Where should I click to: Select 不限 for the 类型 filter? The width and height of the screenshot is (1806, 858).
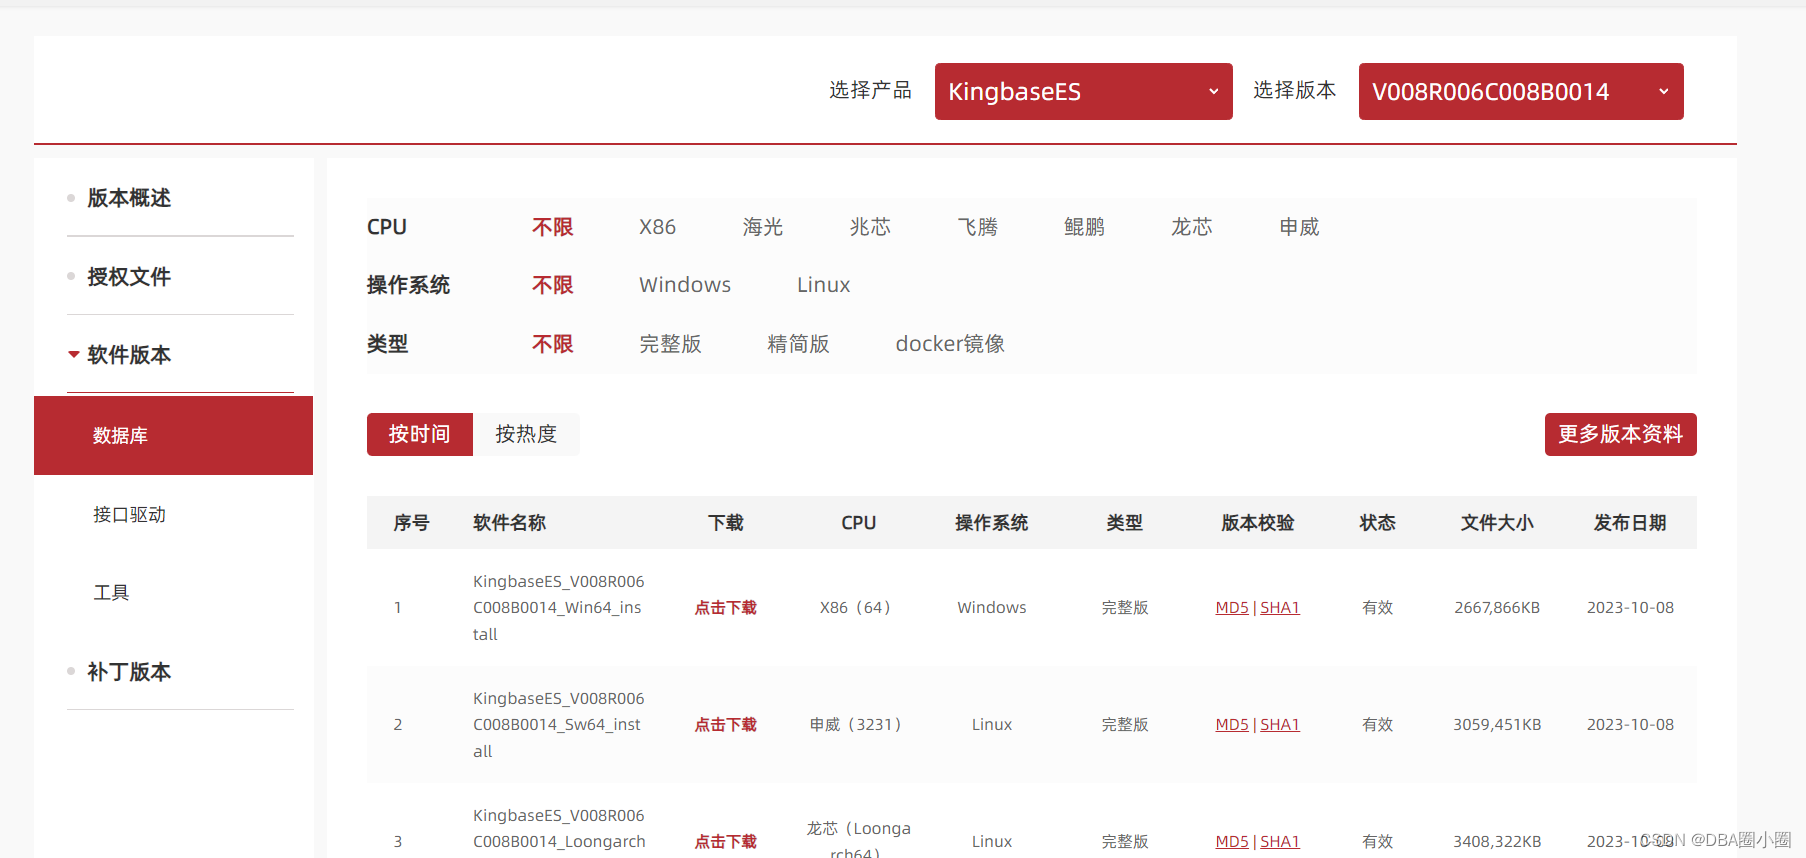point(552,344)
